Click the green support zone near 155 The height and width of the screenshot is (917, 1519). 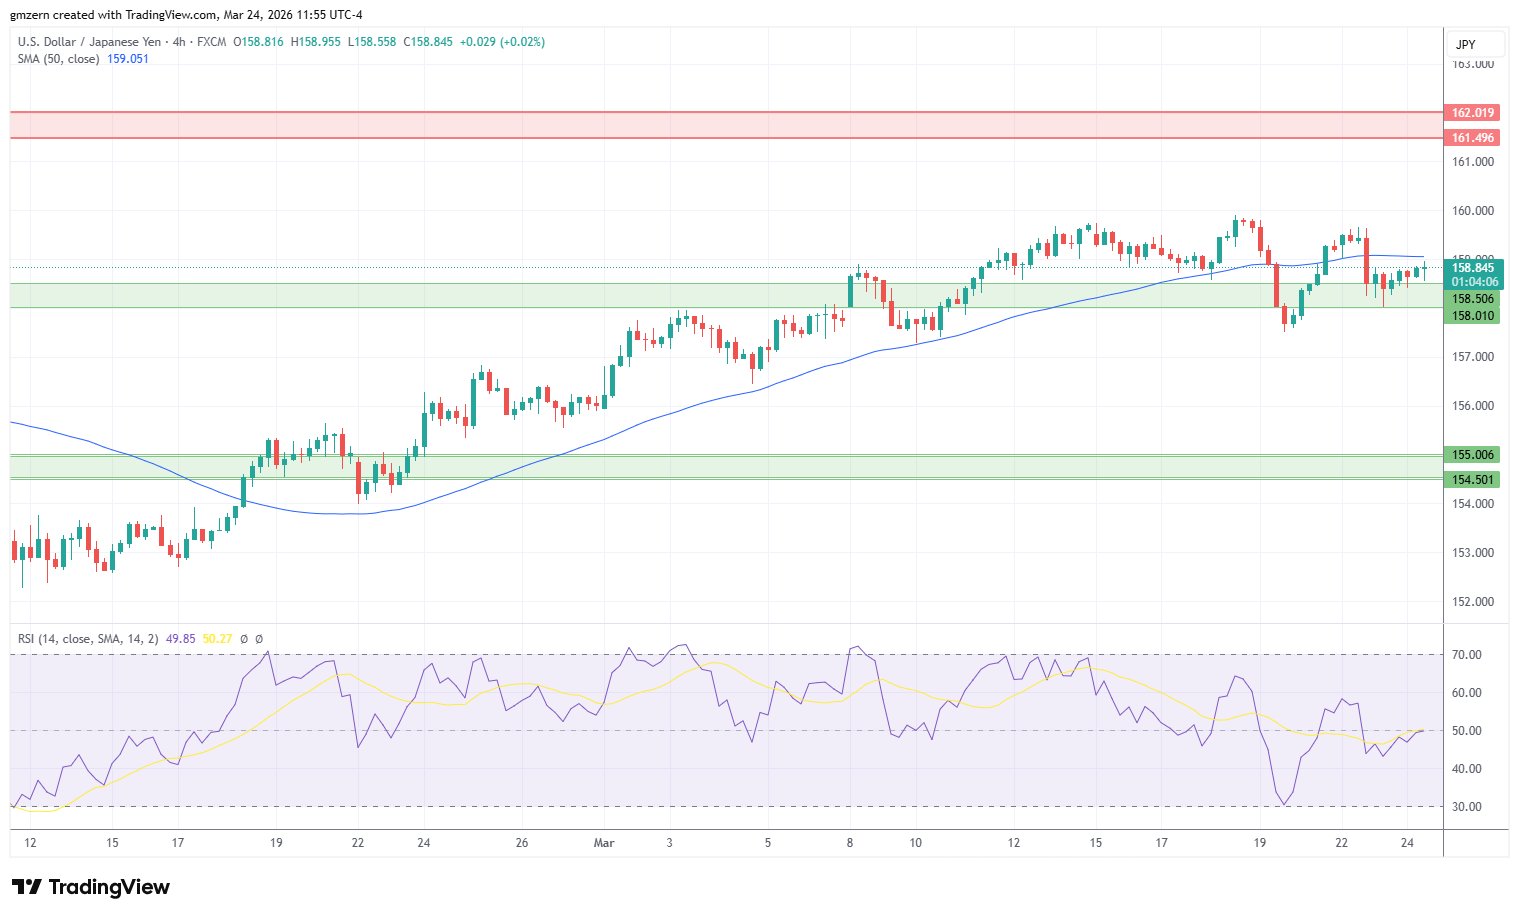coord(726,467)
